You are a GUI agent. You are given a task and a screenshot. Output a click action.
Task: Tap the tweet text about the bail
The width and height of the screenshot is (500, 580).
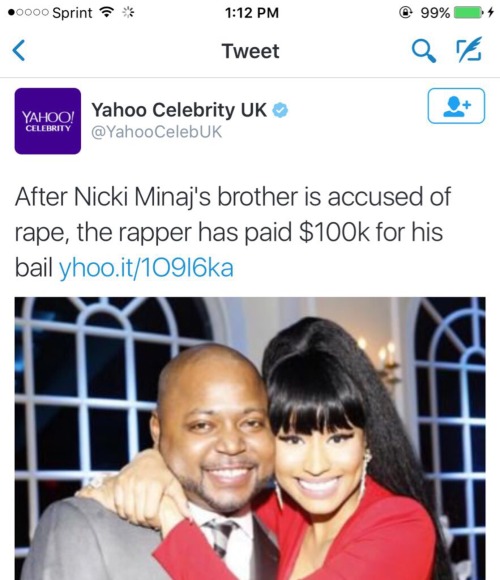233,232
